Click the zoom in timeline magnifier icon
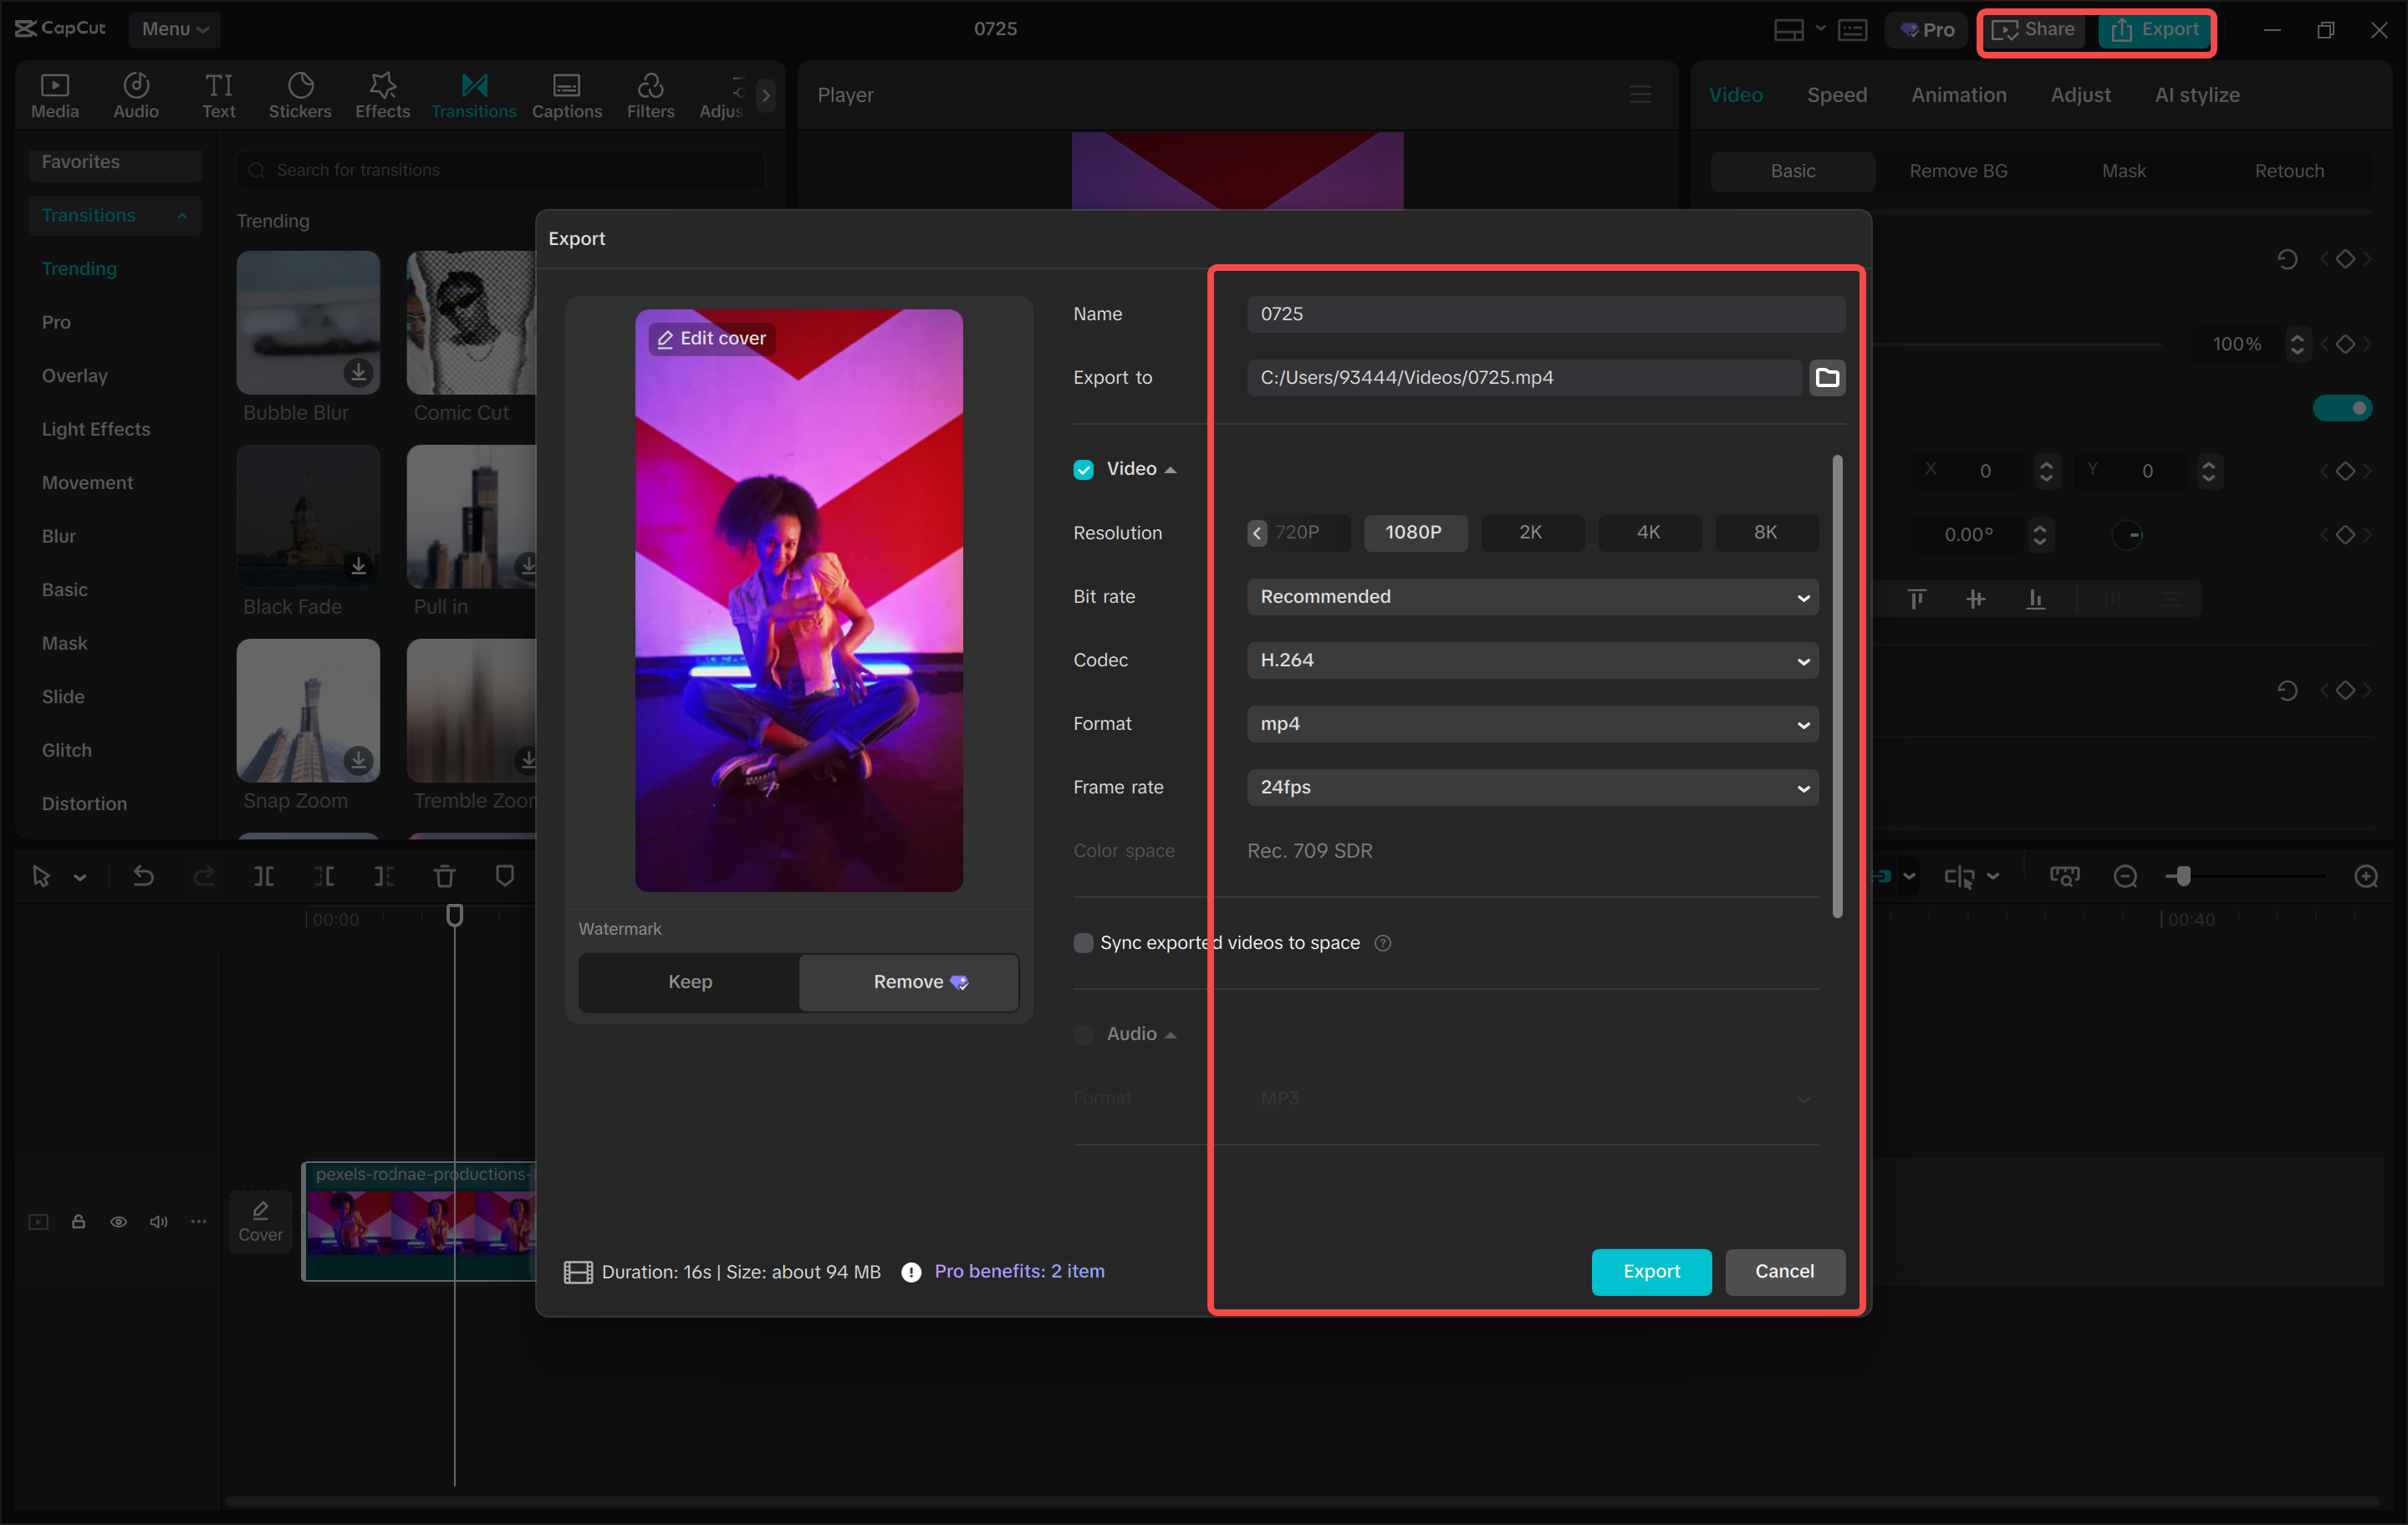The height and width of the screenshot is (1525, 2408). (2365, 876)
